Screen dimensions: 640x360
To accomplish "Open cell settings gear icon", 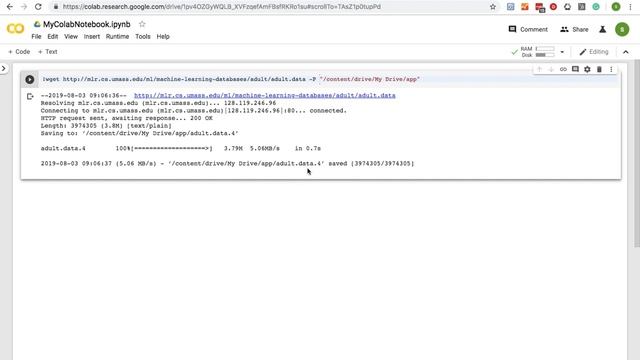I will coord(587,69).
